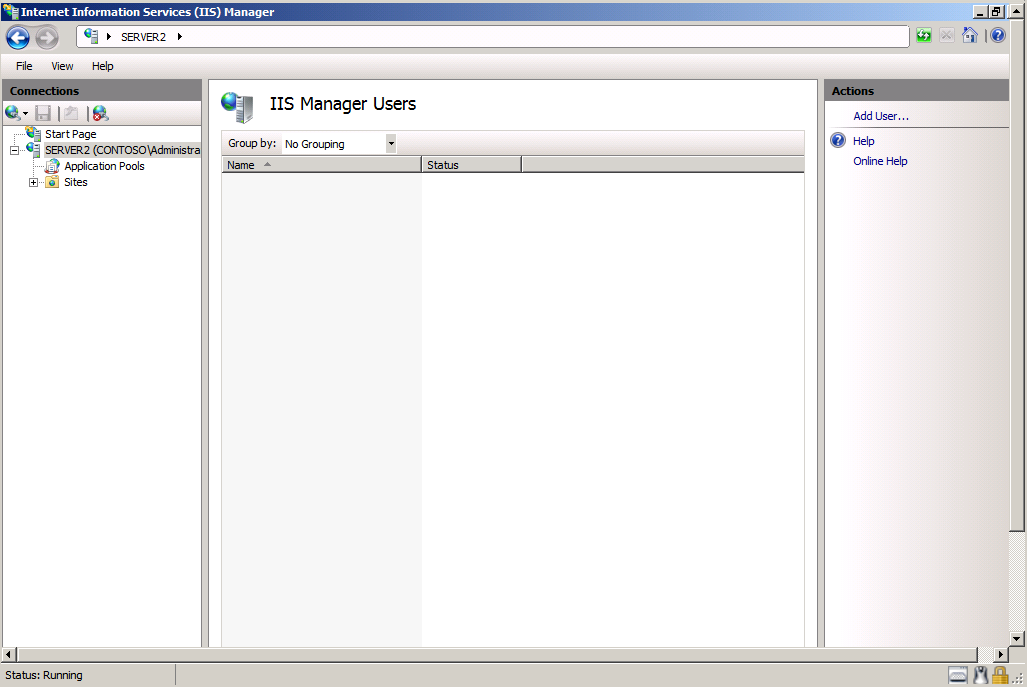Click Add User... in Actions pane

[880, 116]
